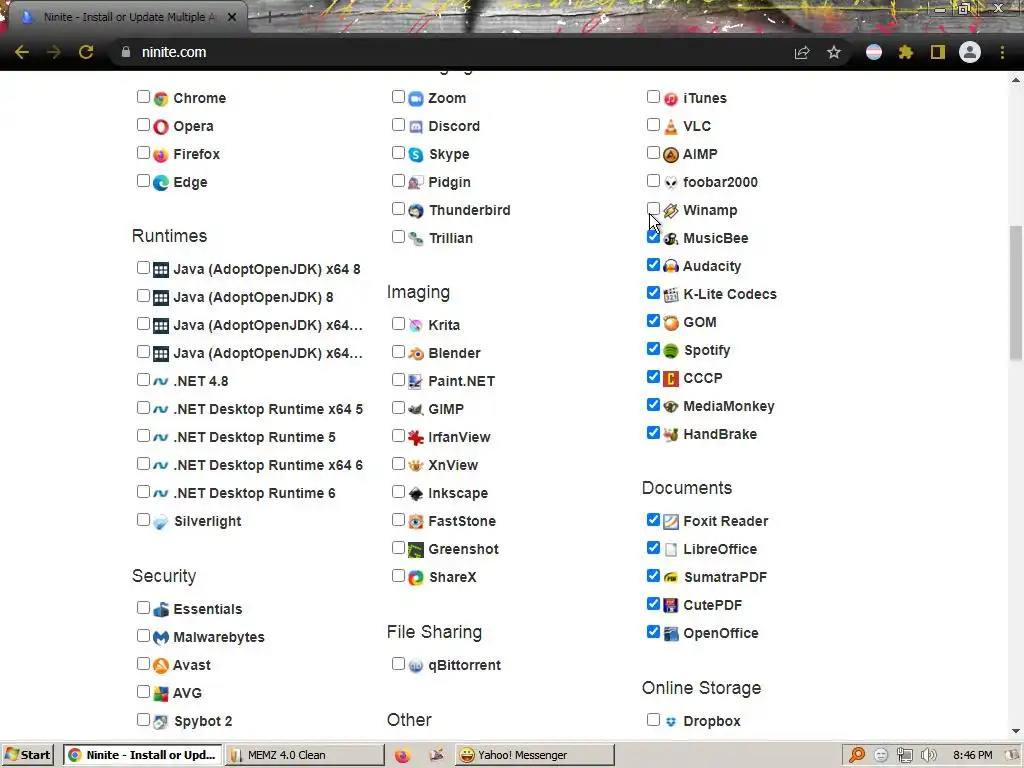
Task: Switch to the Ninite browser tab
Action: tap(127, 17)
